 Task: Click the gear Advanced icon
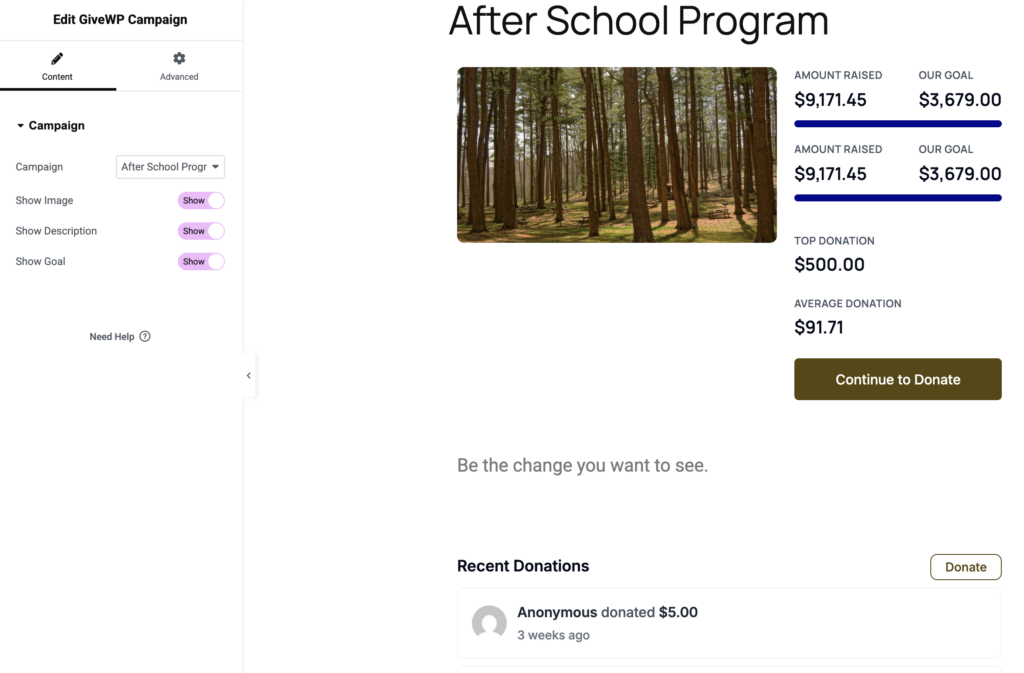click(x=179, y=59)
